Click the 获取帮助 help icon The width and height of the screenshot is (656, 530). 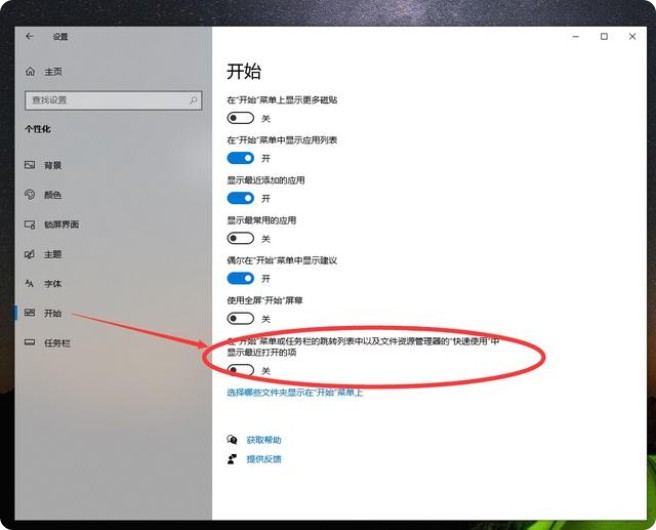[x=233, y=440]
